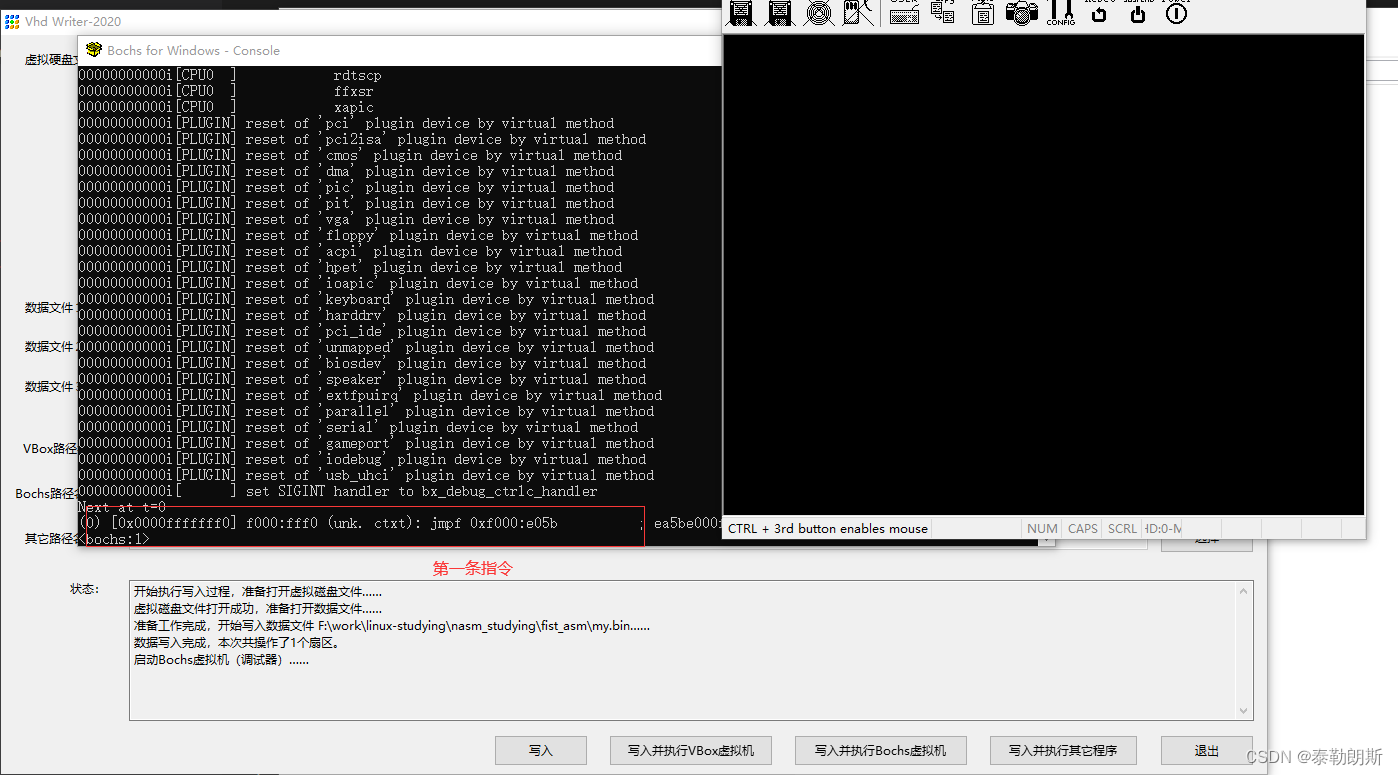Click the Copy icon in Bochs toolbar
Screen dimensions: 1398x775
[x=943, y=12]
